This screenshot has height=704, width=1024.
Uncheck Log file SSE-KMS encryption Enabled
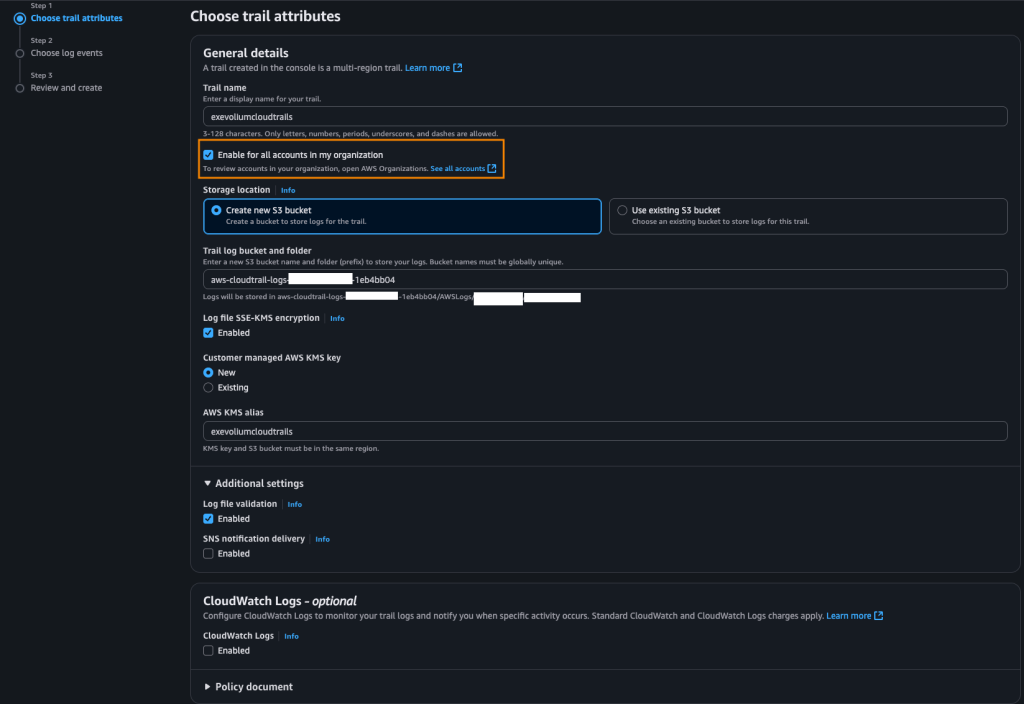pyautogui.click(x=208, y=333)
